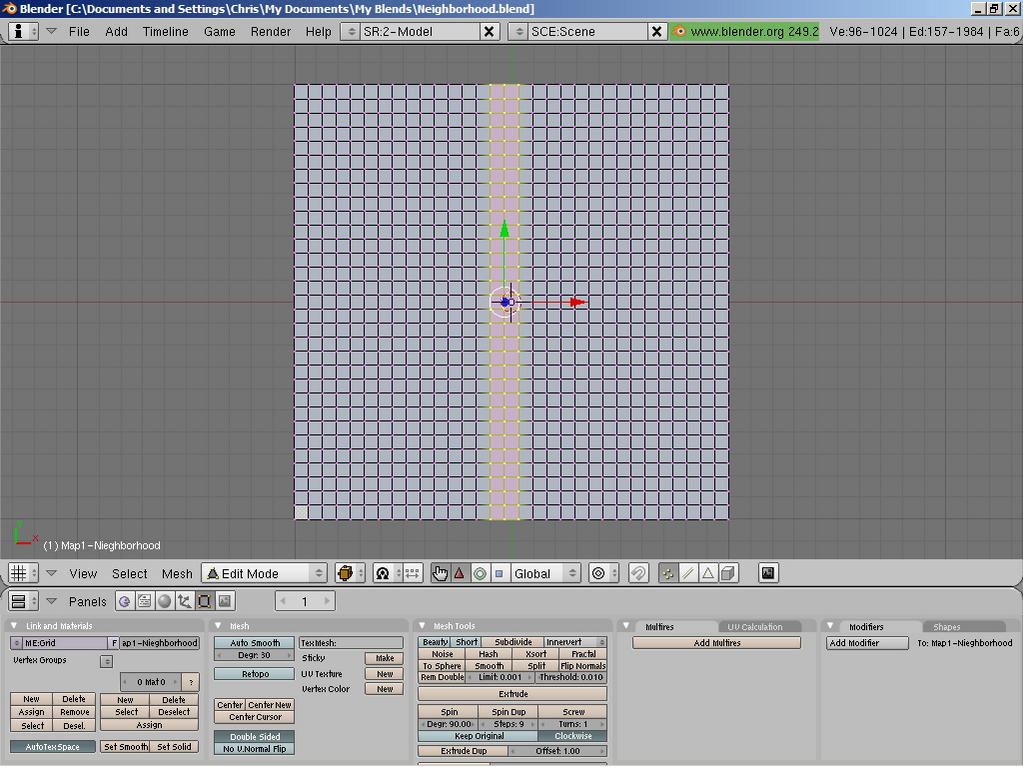Toggle Double Sided option
Screen dimensions: 1023x767
254,736
